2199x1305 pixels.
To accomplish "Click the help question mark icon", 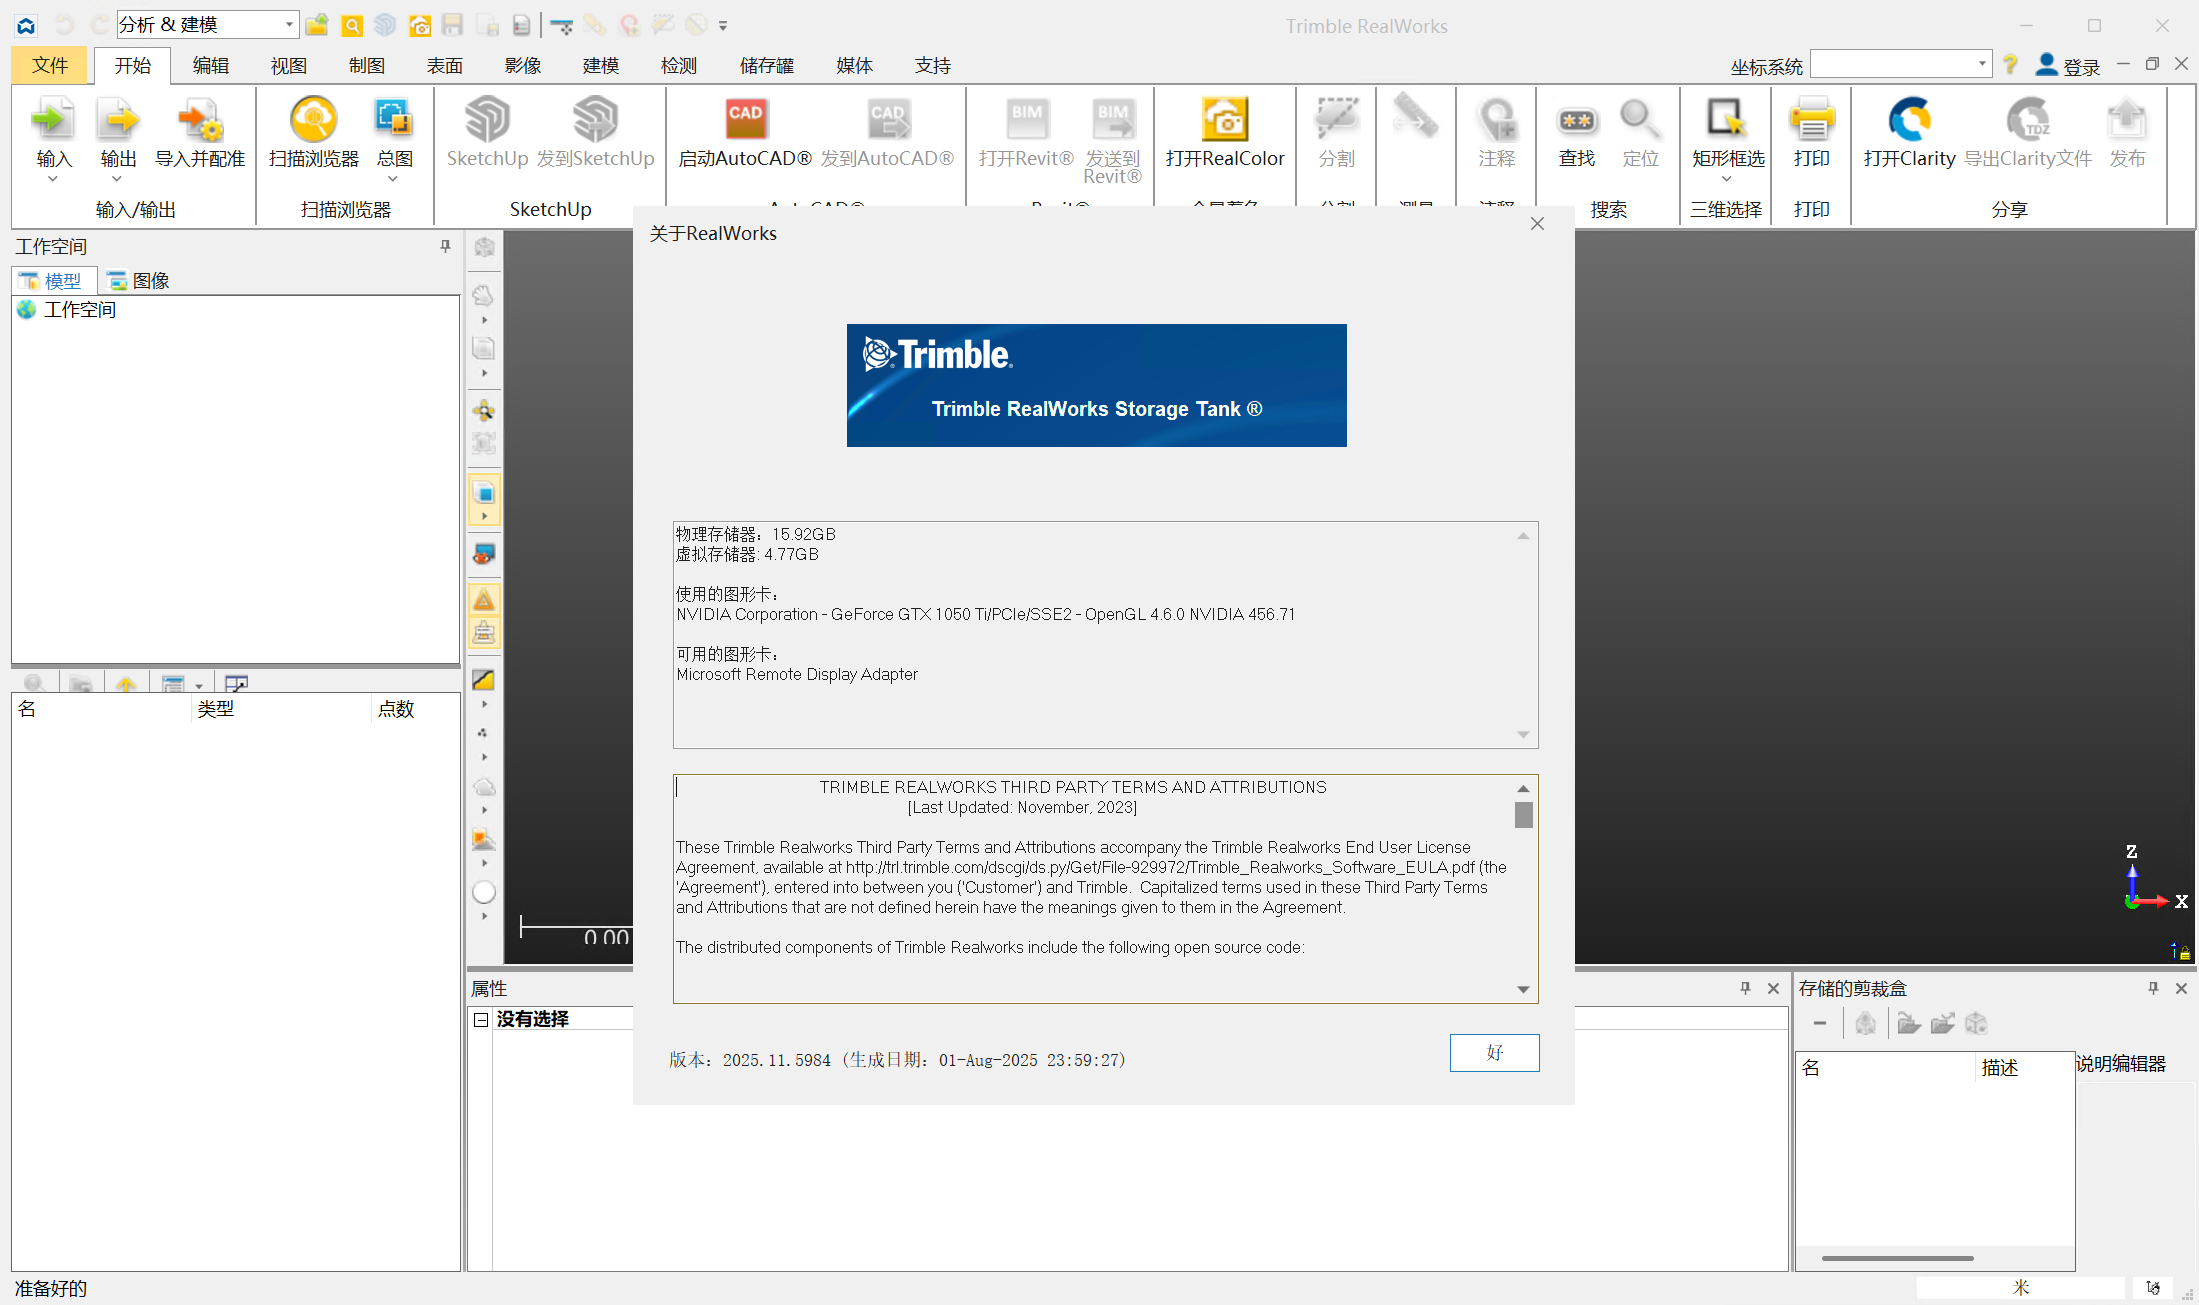I will pyautogui.click(x=2010, y=65).
